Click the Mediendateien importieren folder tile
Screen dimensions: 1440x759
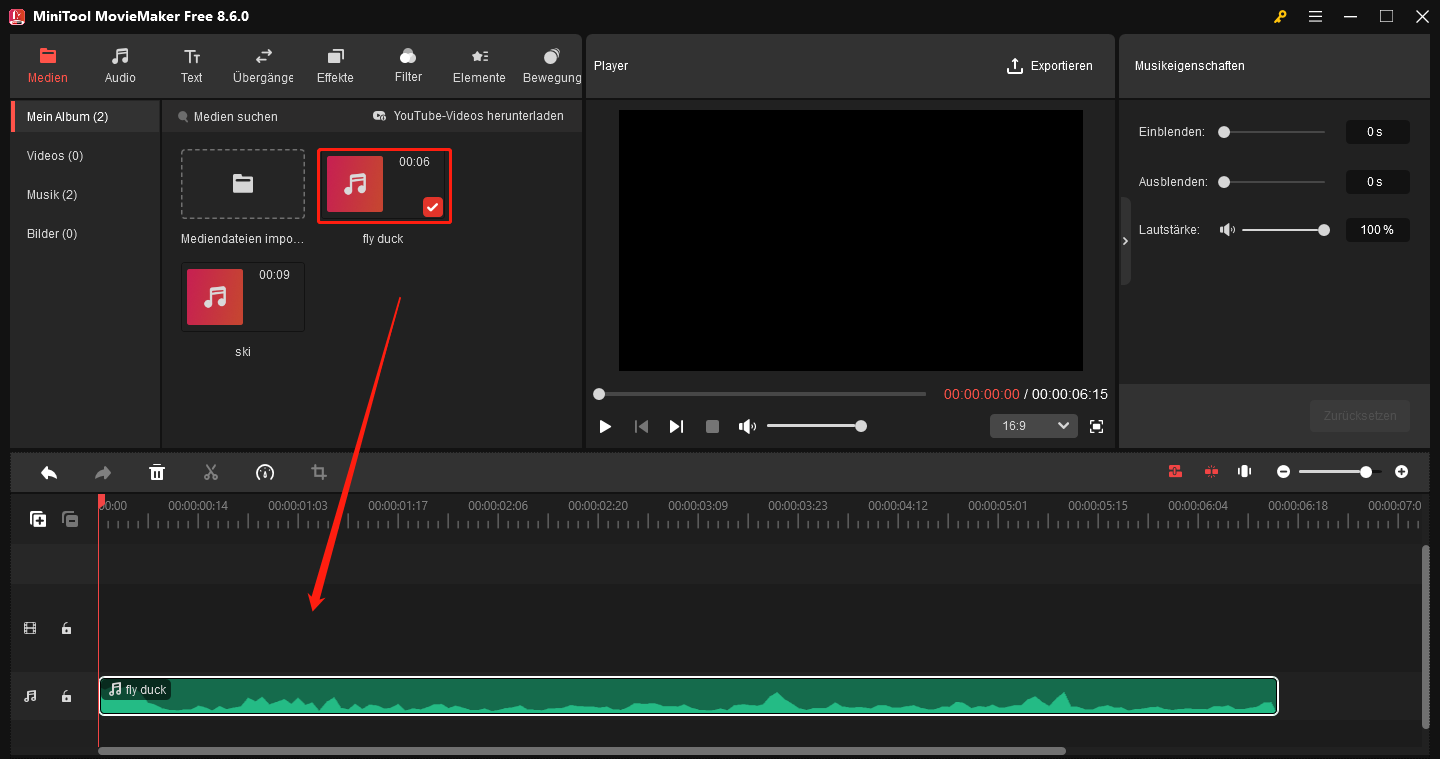[243, 184]
